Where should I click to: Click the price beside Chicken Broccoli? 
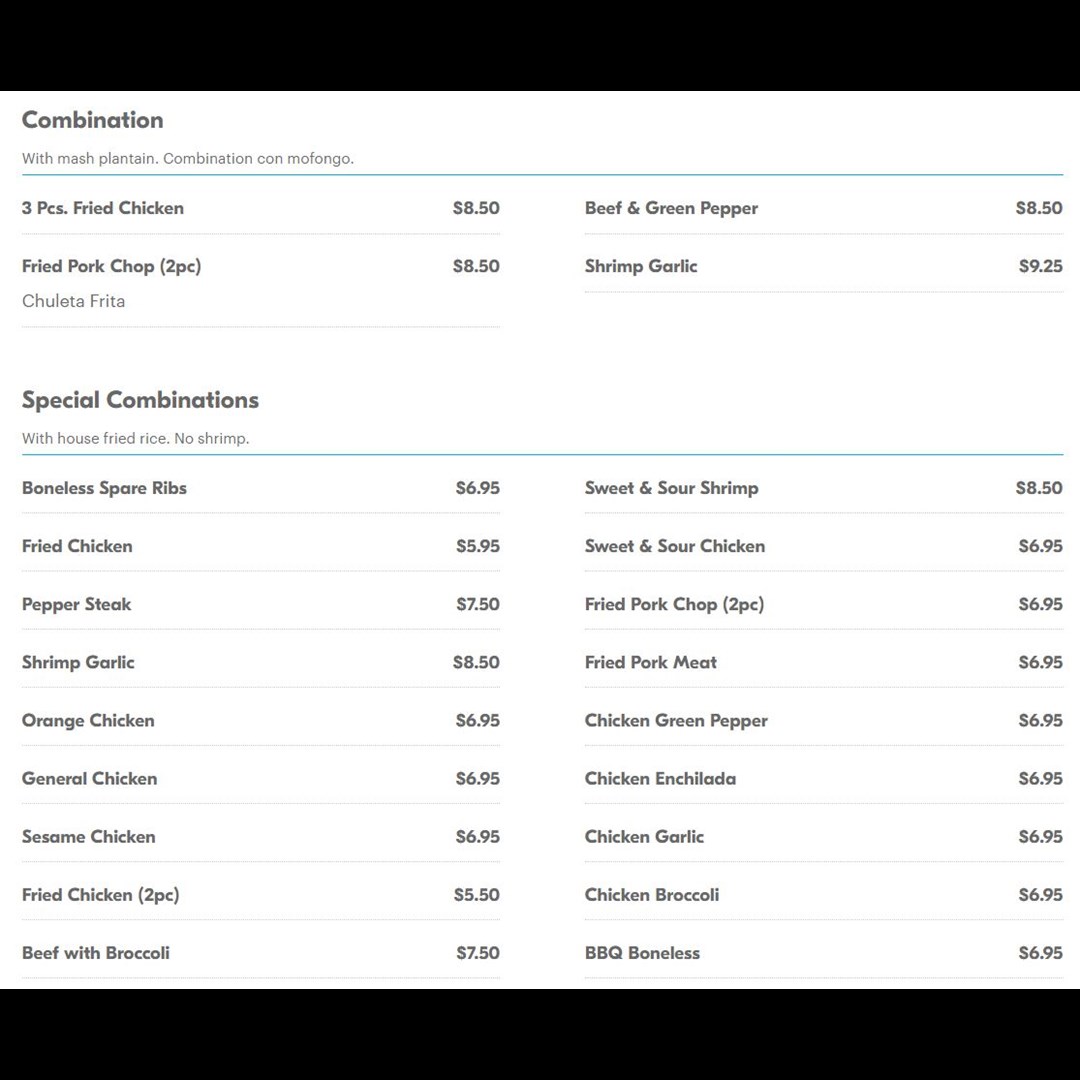tap(1041, 895)
